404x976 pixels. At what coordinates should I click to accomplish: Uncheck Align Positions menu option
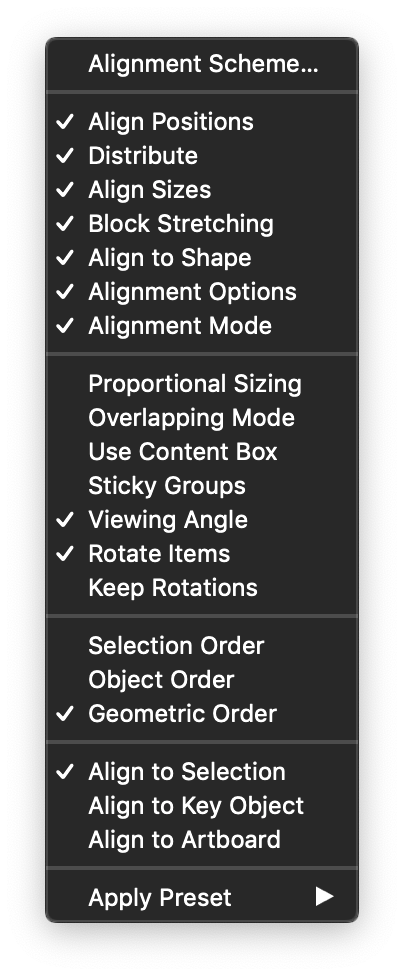202,122
